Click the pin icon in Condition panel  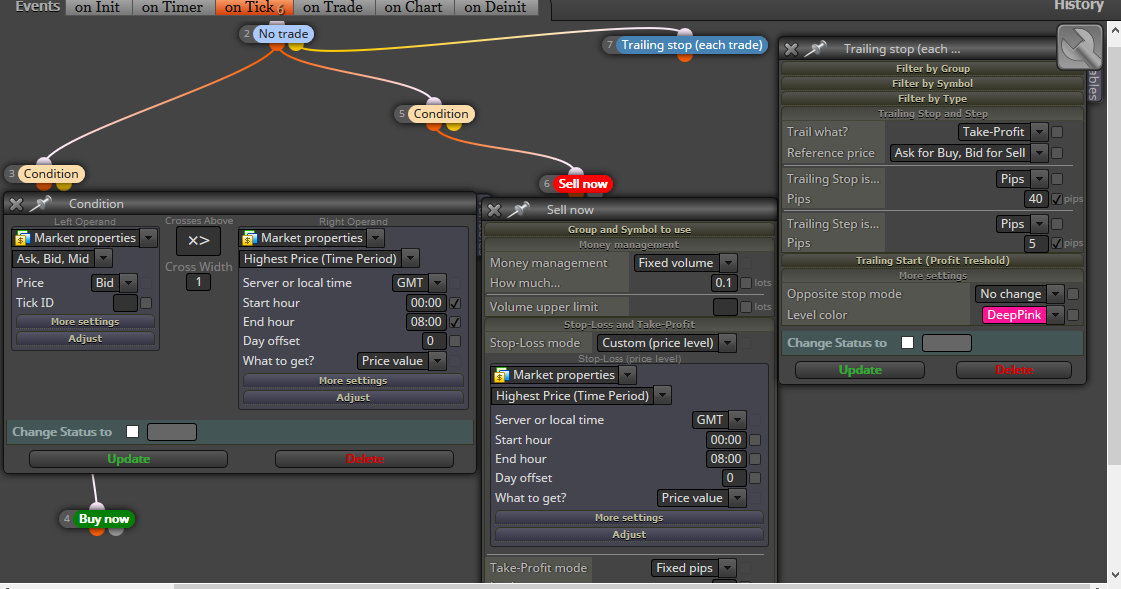[41, 204]
